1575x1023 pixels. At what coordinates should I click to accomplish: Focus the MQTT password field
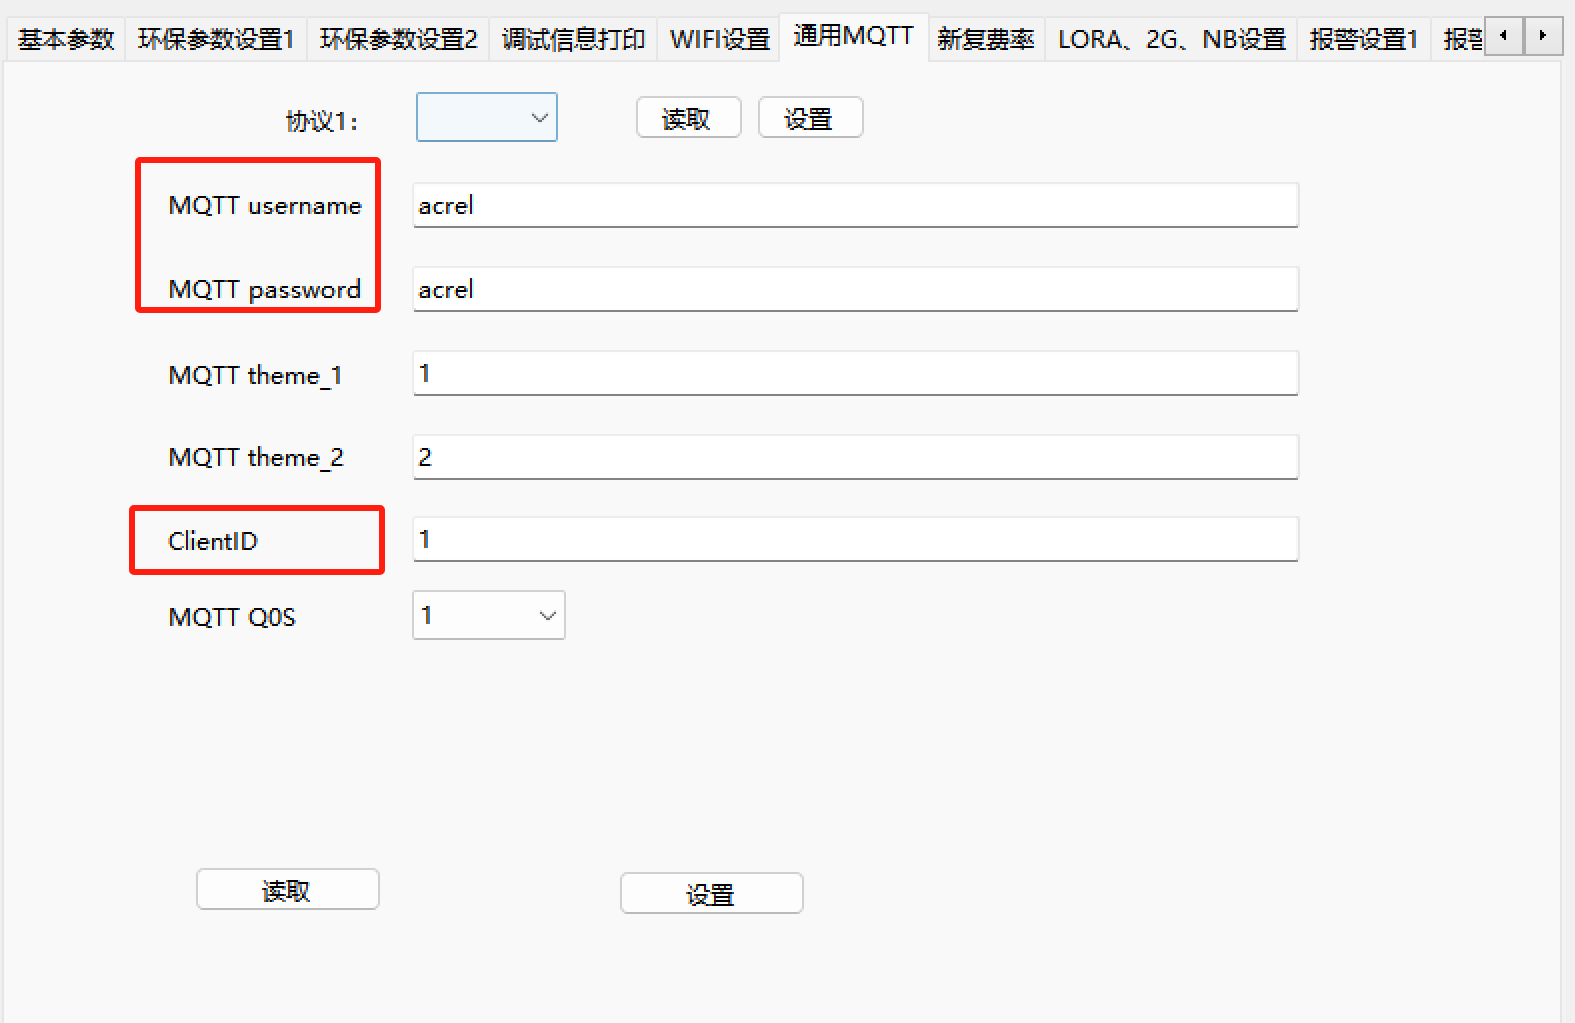pos(855,289)
